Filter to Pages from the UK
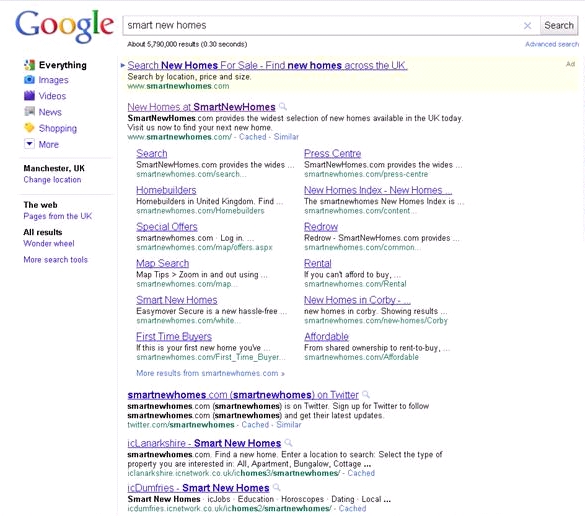The image size is (585, 516). coord(57,216)
